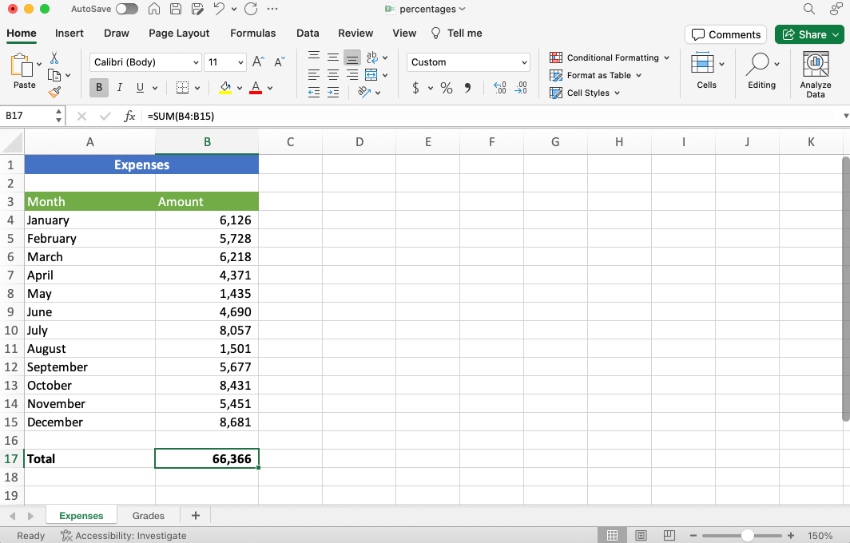The width and height of the screenshot is (850, 543).
Task: Click the Decrease Indent icon
Action: [x=314, y=92]
